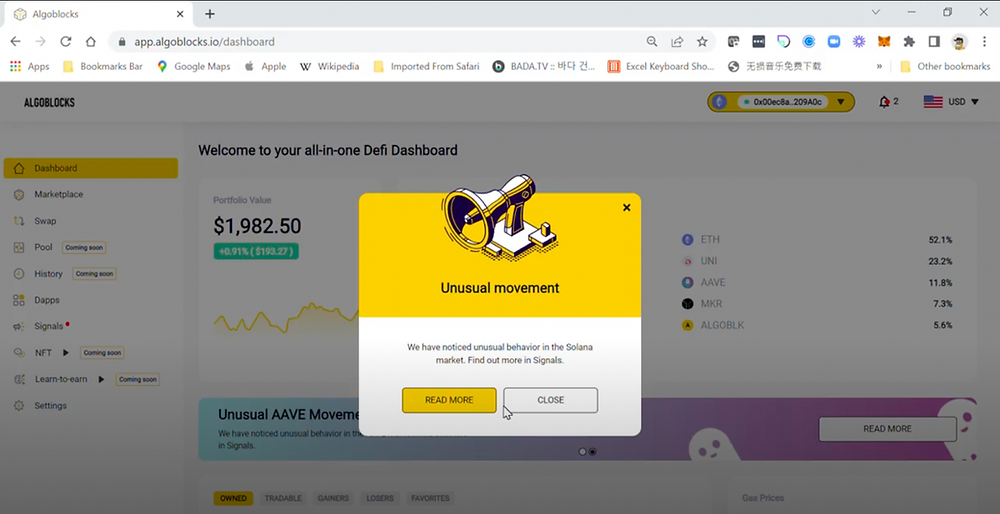Viewport: 1000px width, 514px height.
Task: Close the Unusual movement popup with X
Action: click(626, 207)
